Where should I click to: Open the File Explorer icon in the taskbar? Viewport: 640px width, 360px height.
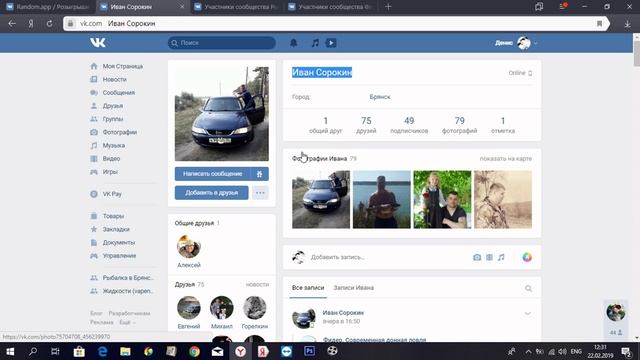click(x=125, y=351)
